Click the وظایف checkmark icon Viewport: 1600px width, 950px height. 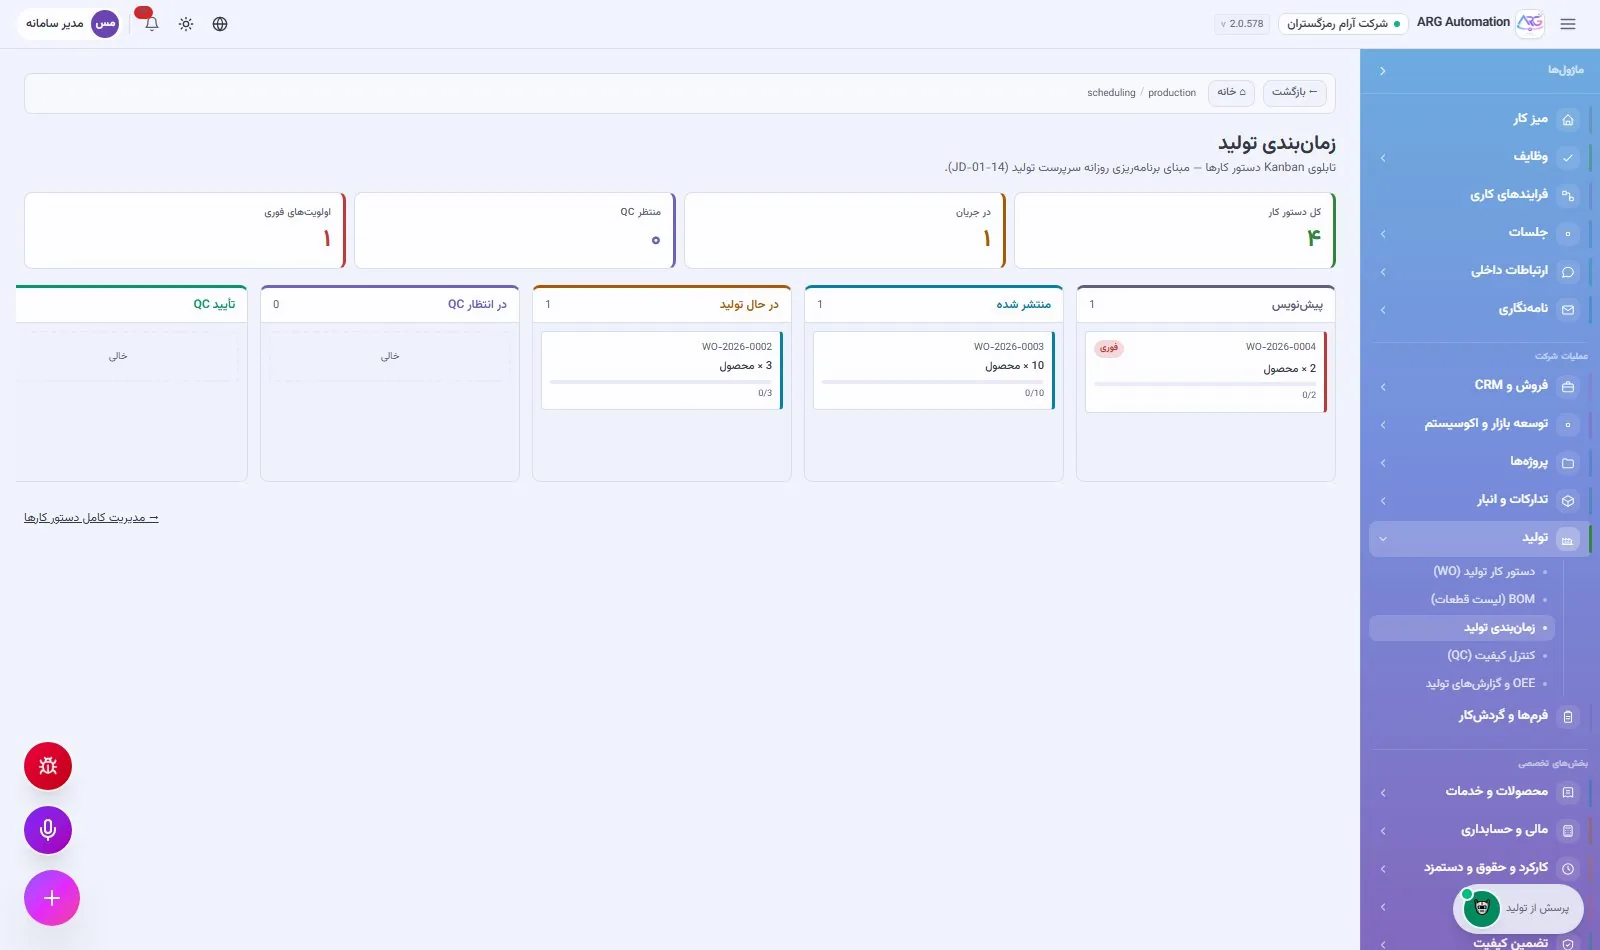coord(1568,157)
